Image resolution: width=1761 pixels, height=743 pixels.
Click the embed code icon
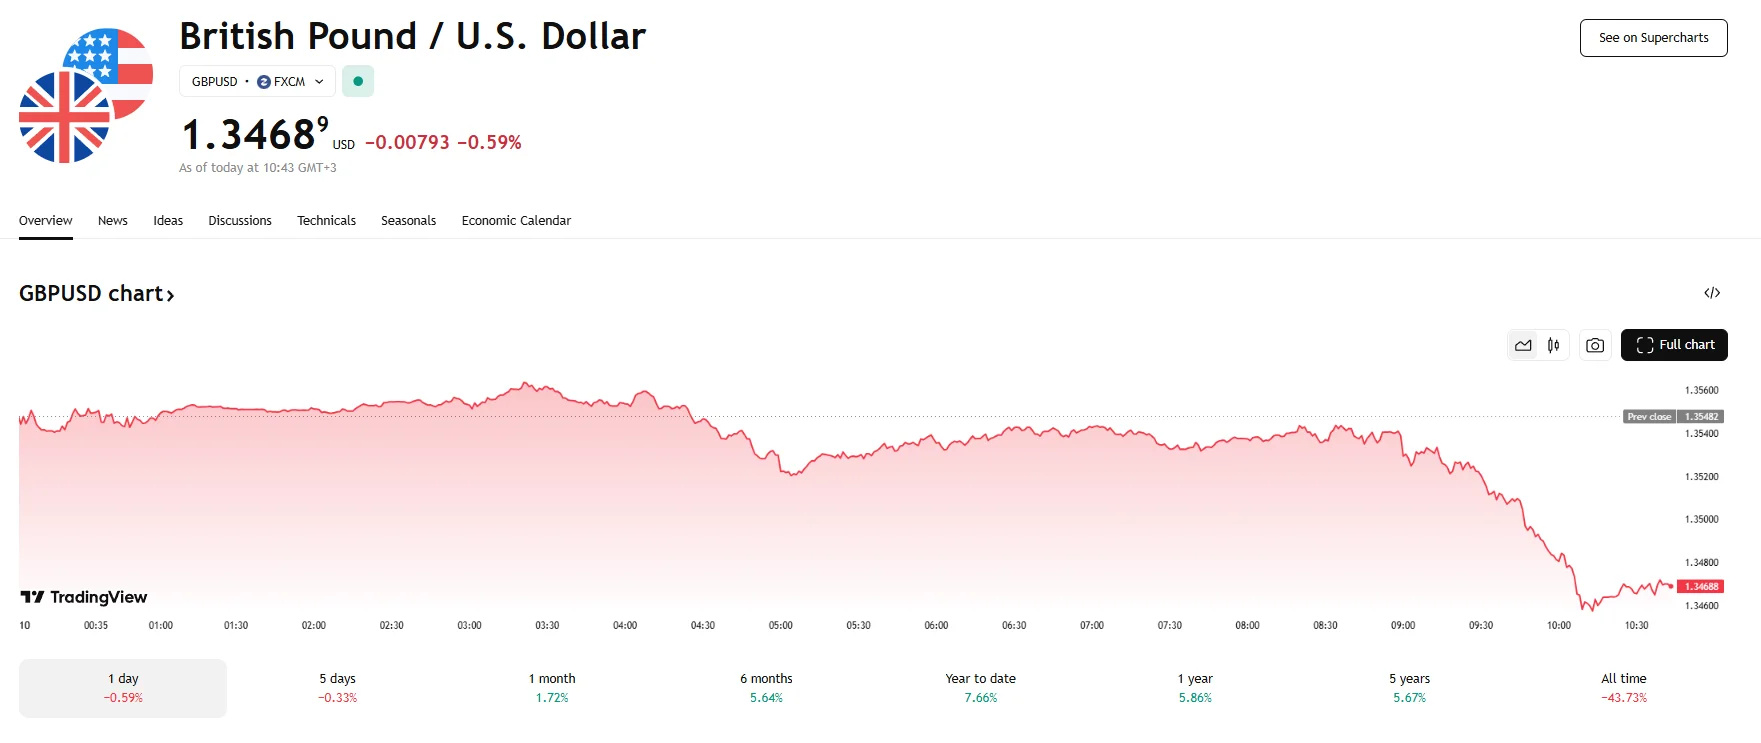tap(1712, 293)
